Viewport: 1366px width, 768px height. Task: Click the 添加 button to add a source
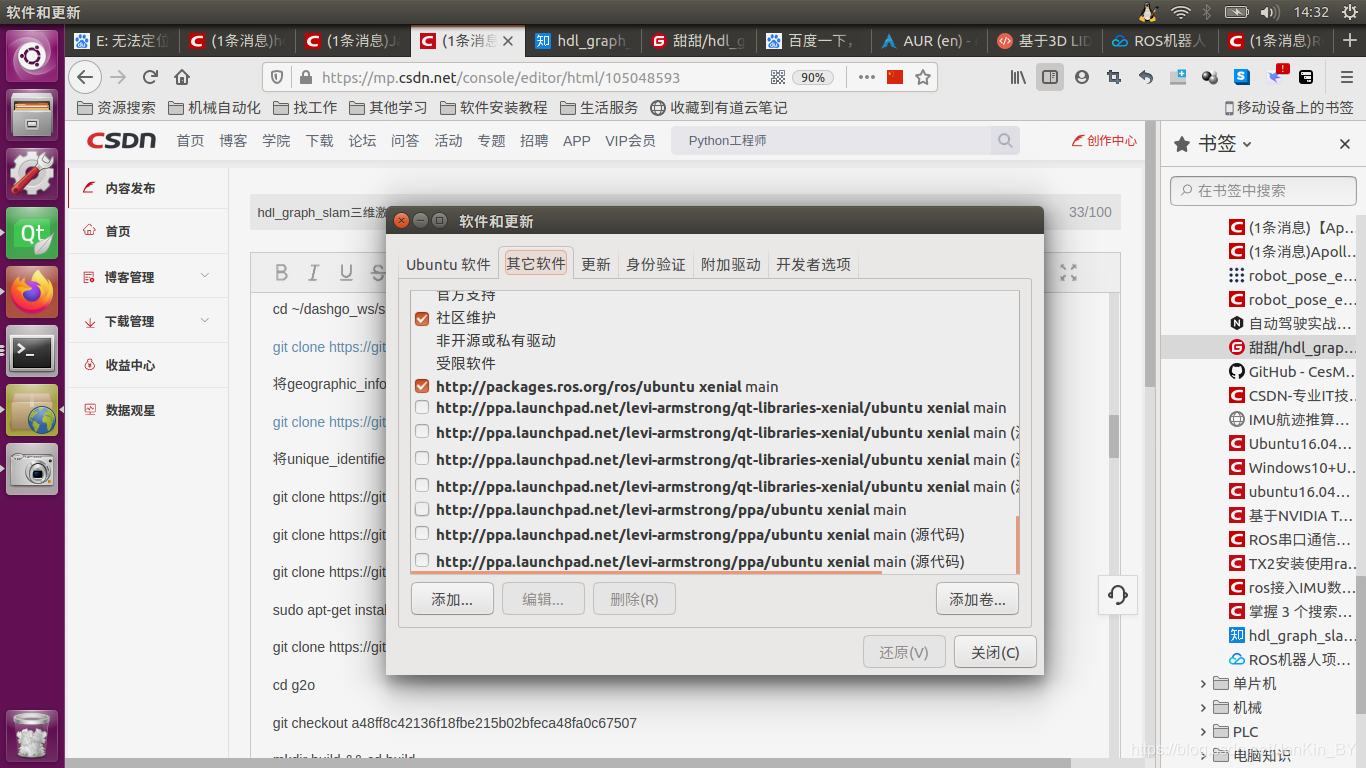tap(452, 598)
